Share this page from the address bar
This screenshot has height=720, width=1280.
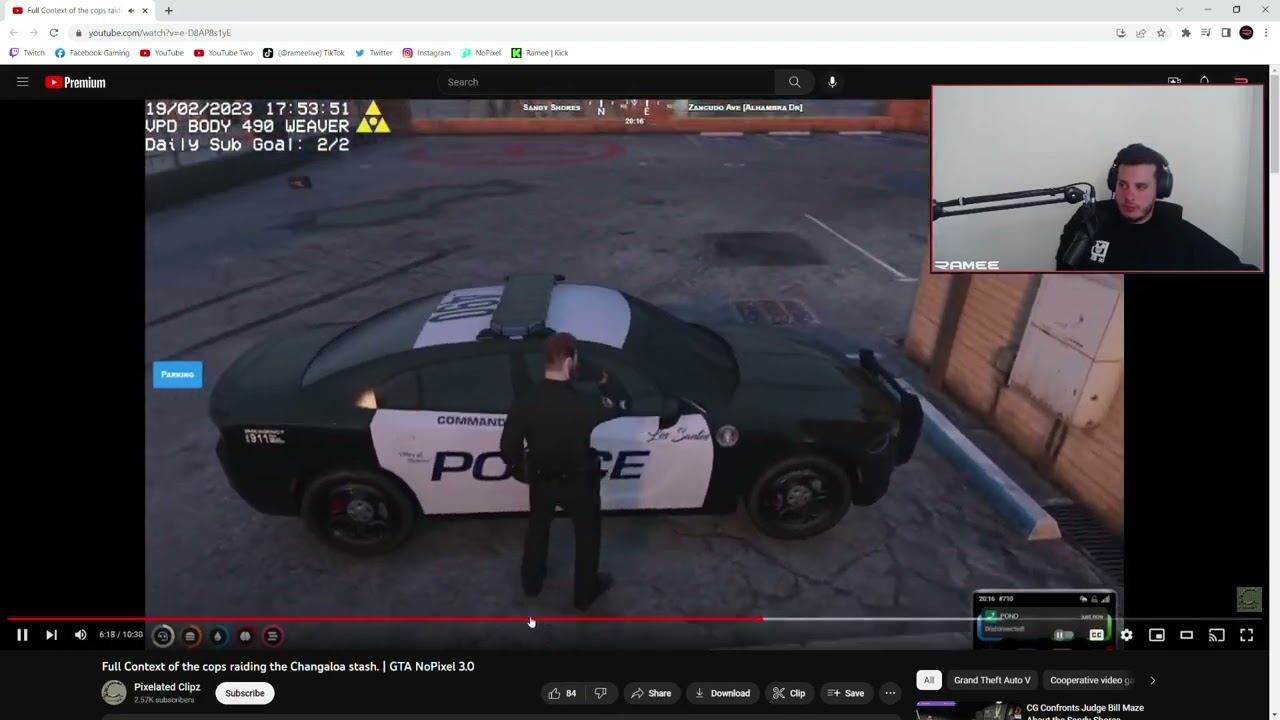[1141, 33]
